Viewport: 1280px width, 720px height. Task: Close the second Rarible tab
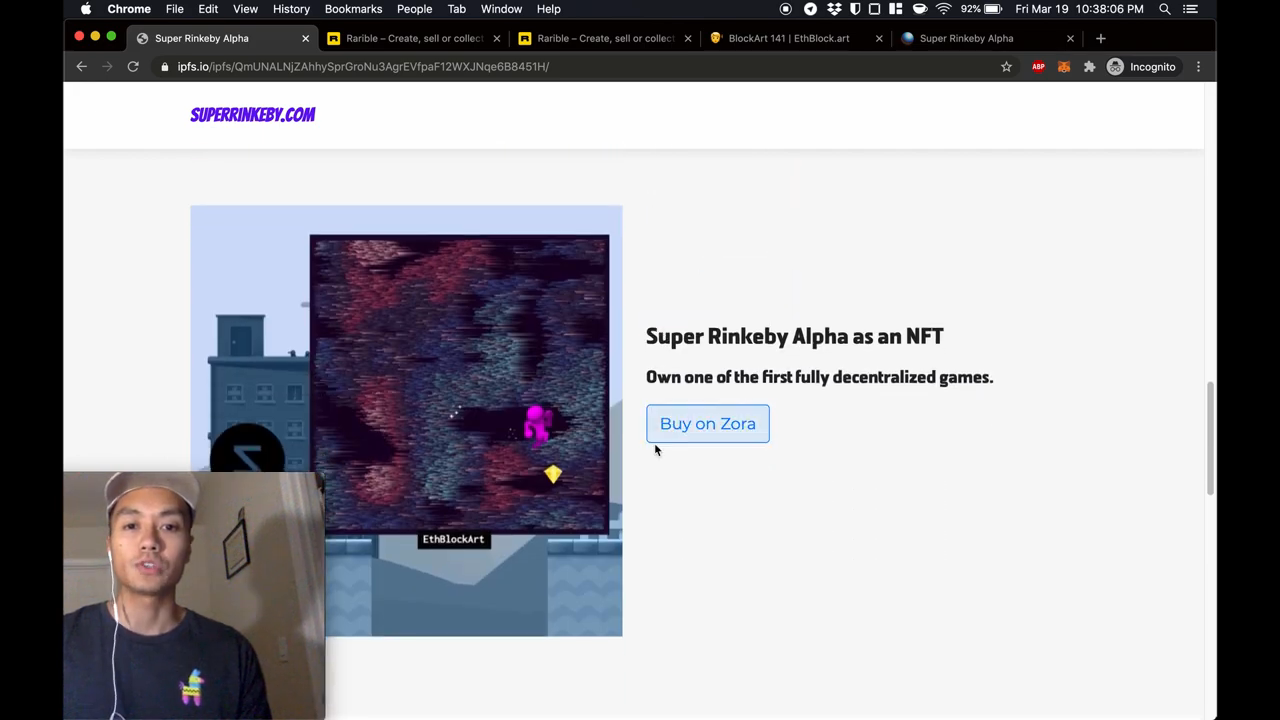coord(688,38)
